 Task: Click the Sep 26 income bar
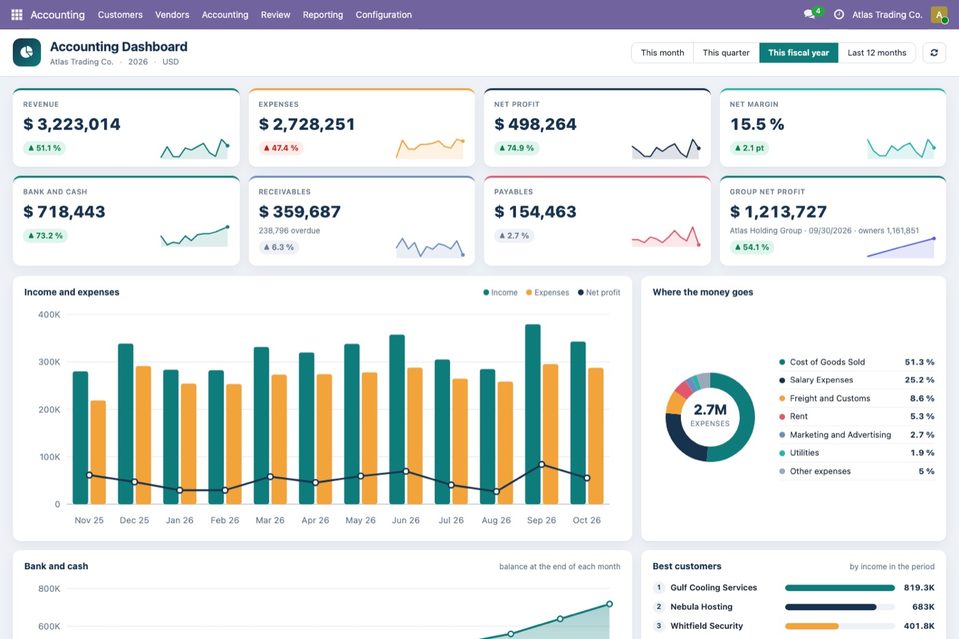click(533, 414)
